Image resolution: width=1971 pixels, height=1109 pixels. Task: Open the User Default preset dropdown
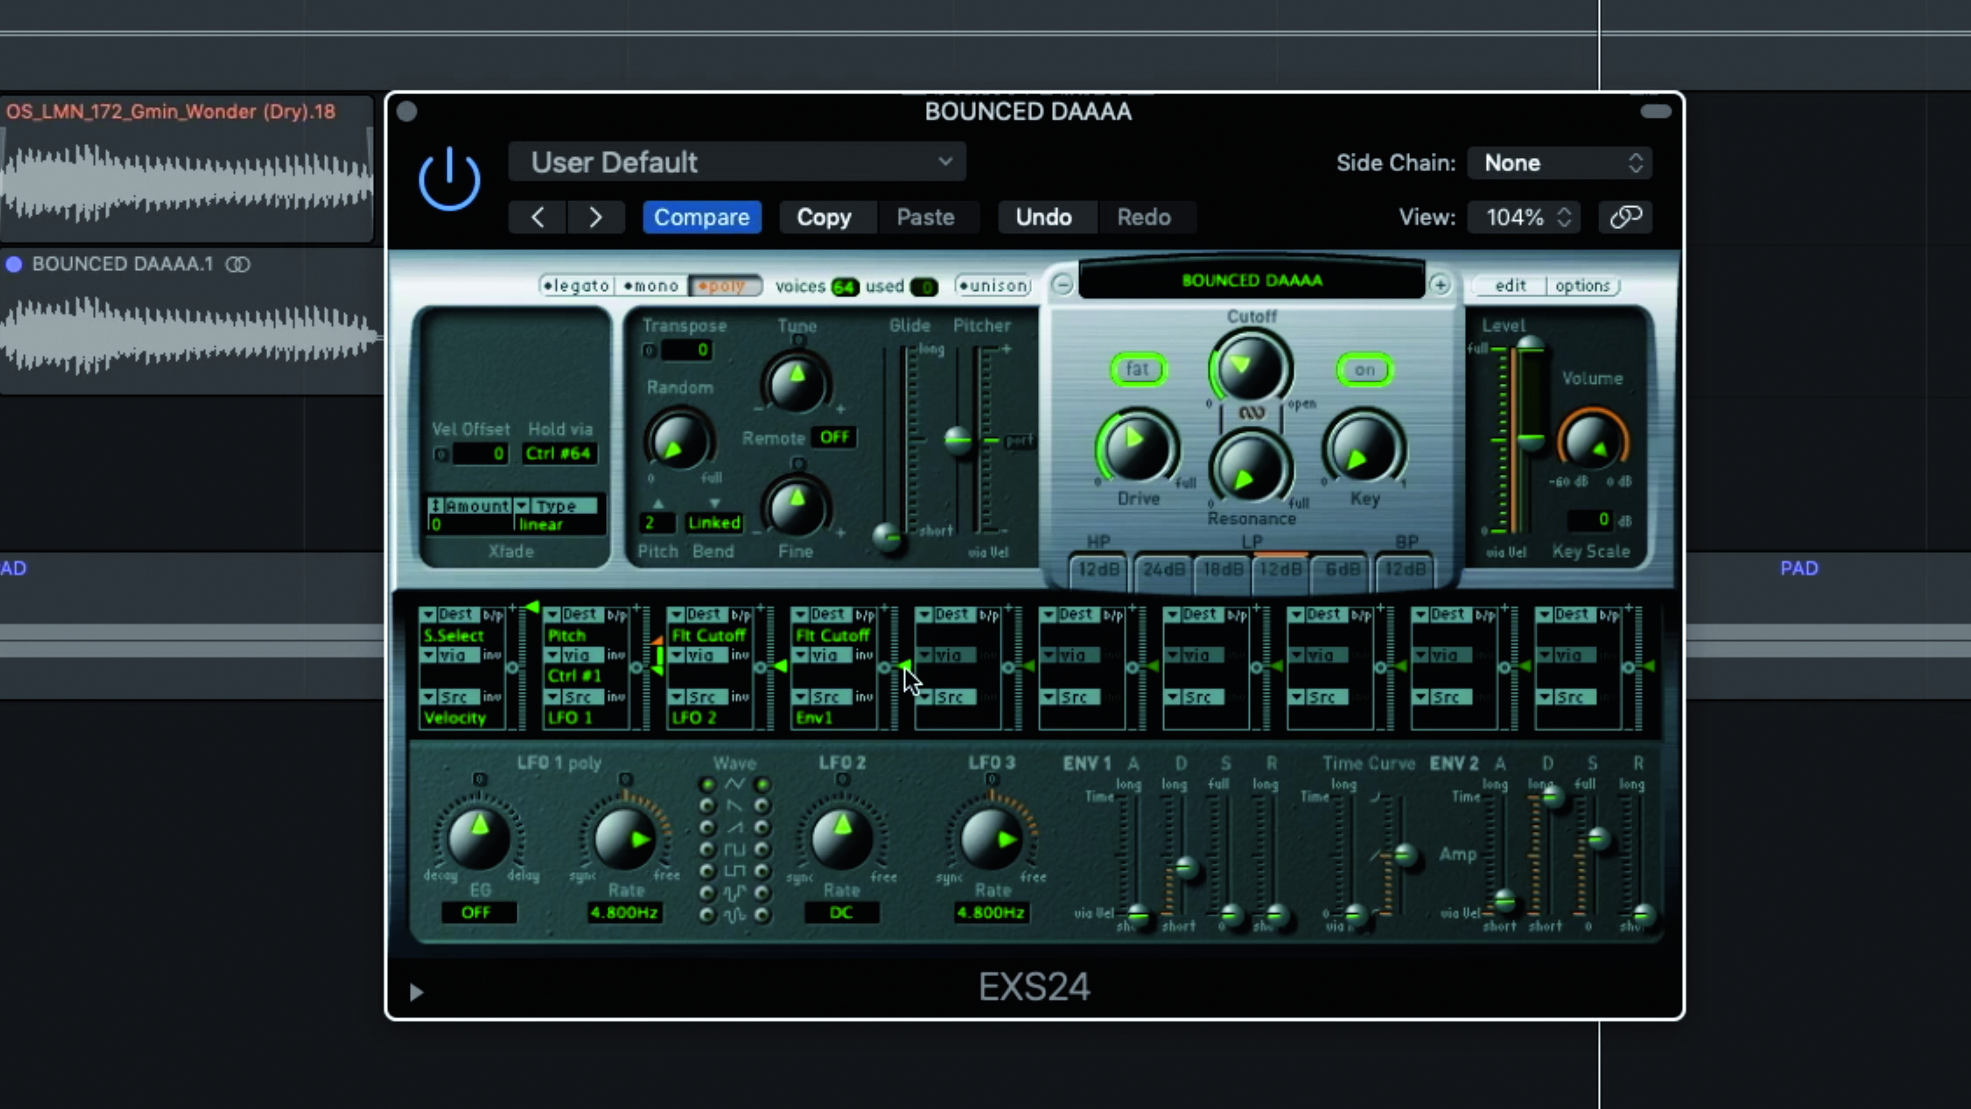pyautogui.click(x=737, y=162)
